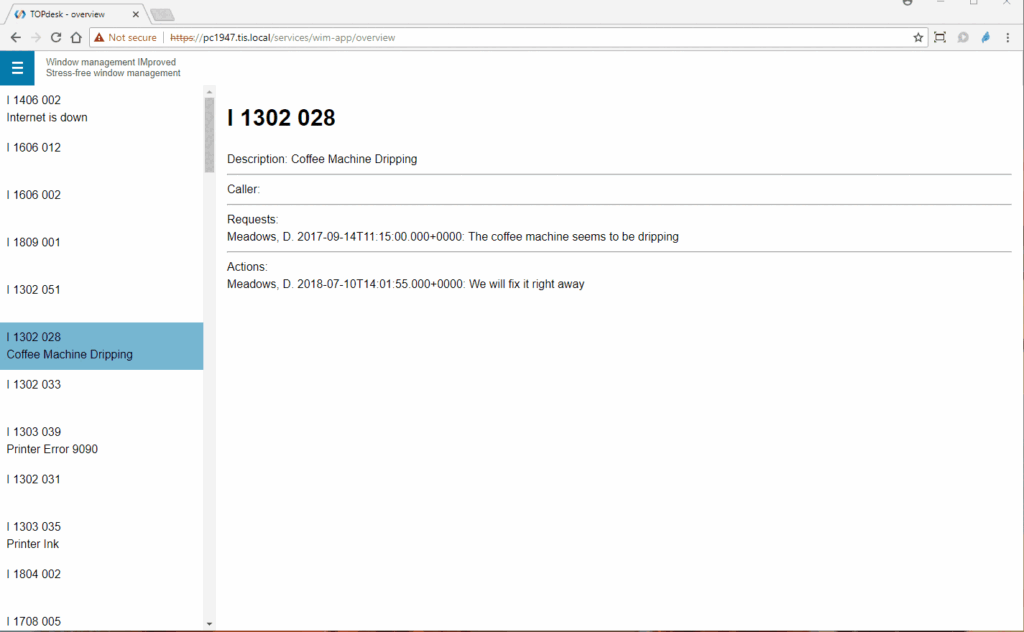Reload the current page
Image resolution: width=1024 pixels, height=632 pixels.
point(56,37)
